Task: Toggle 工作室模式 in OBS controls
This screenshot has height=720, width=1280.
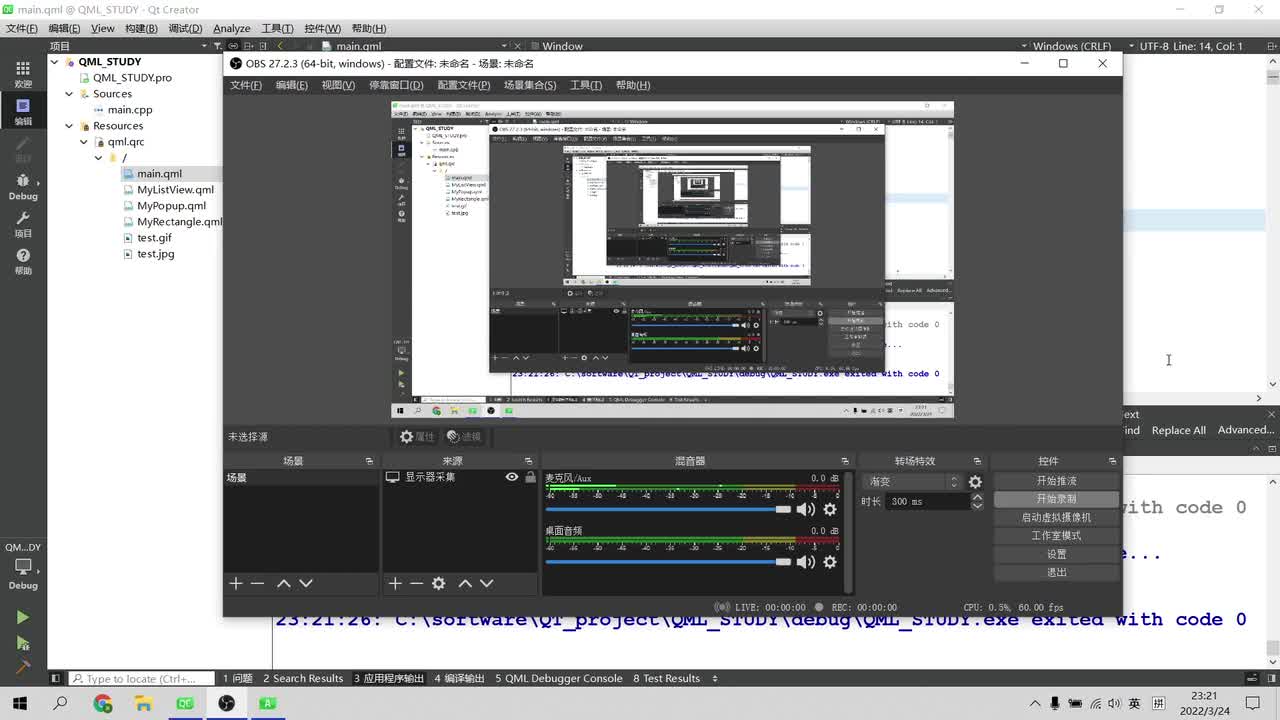Action: (1056, 536)
